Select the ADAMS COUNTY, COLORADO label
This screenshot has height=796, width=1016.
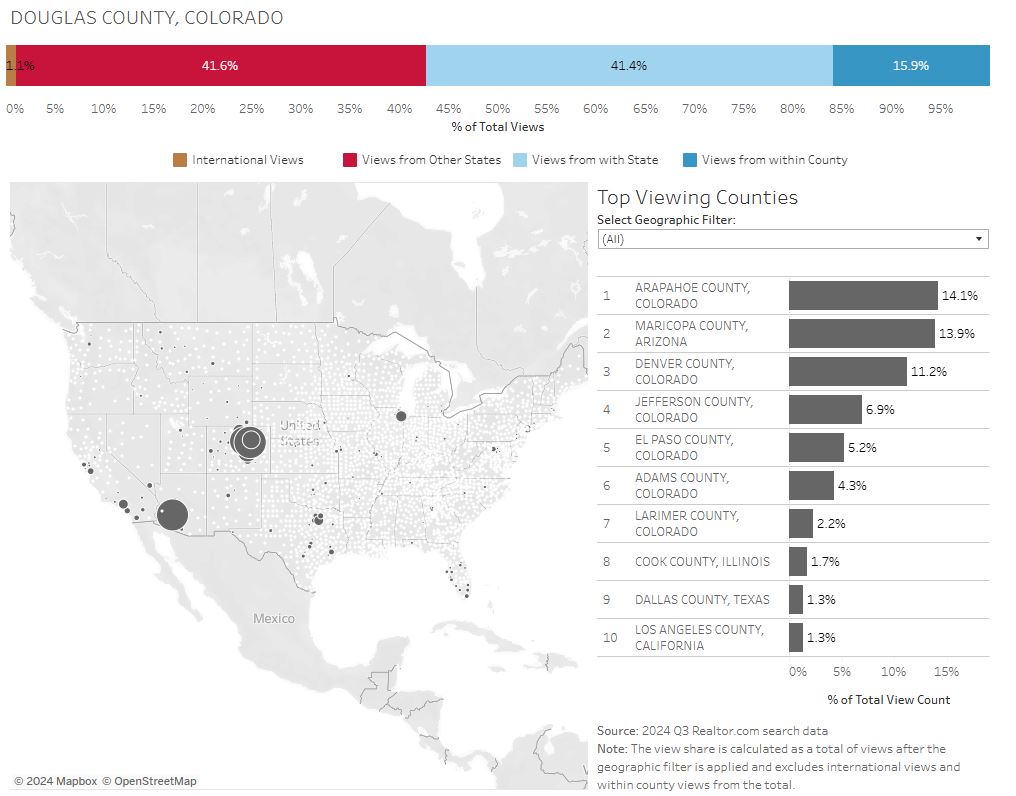coord(682,486)
